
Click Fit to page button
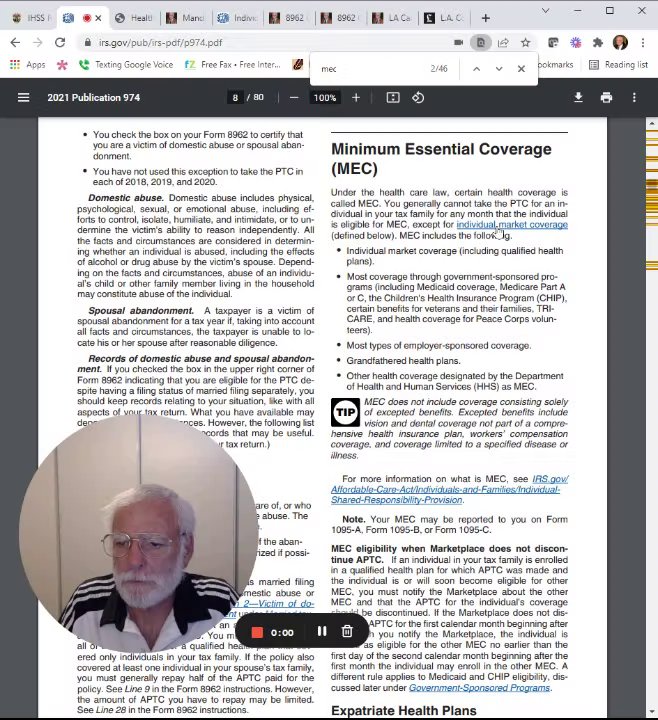click(393, 98)
